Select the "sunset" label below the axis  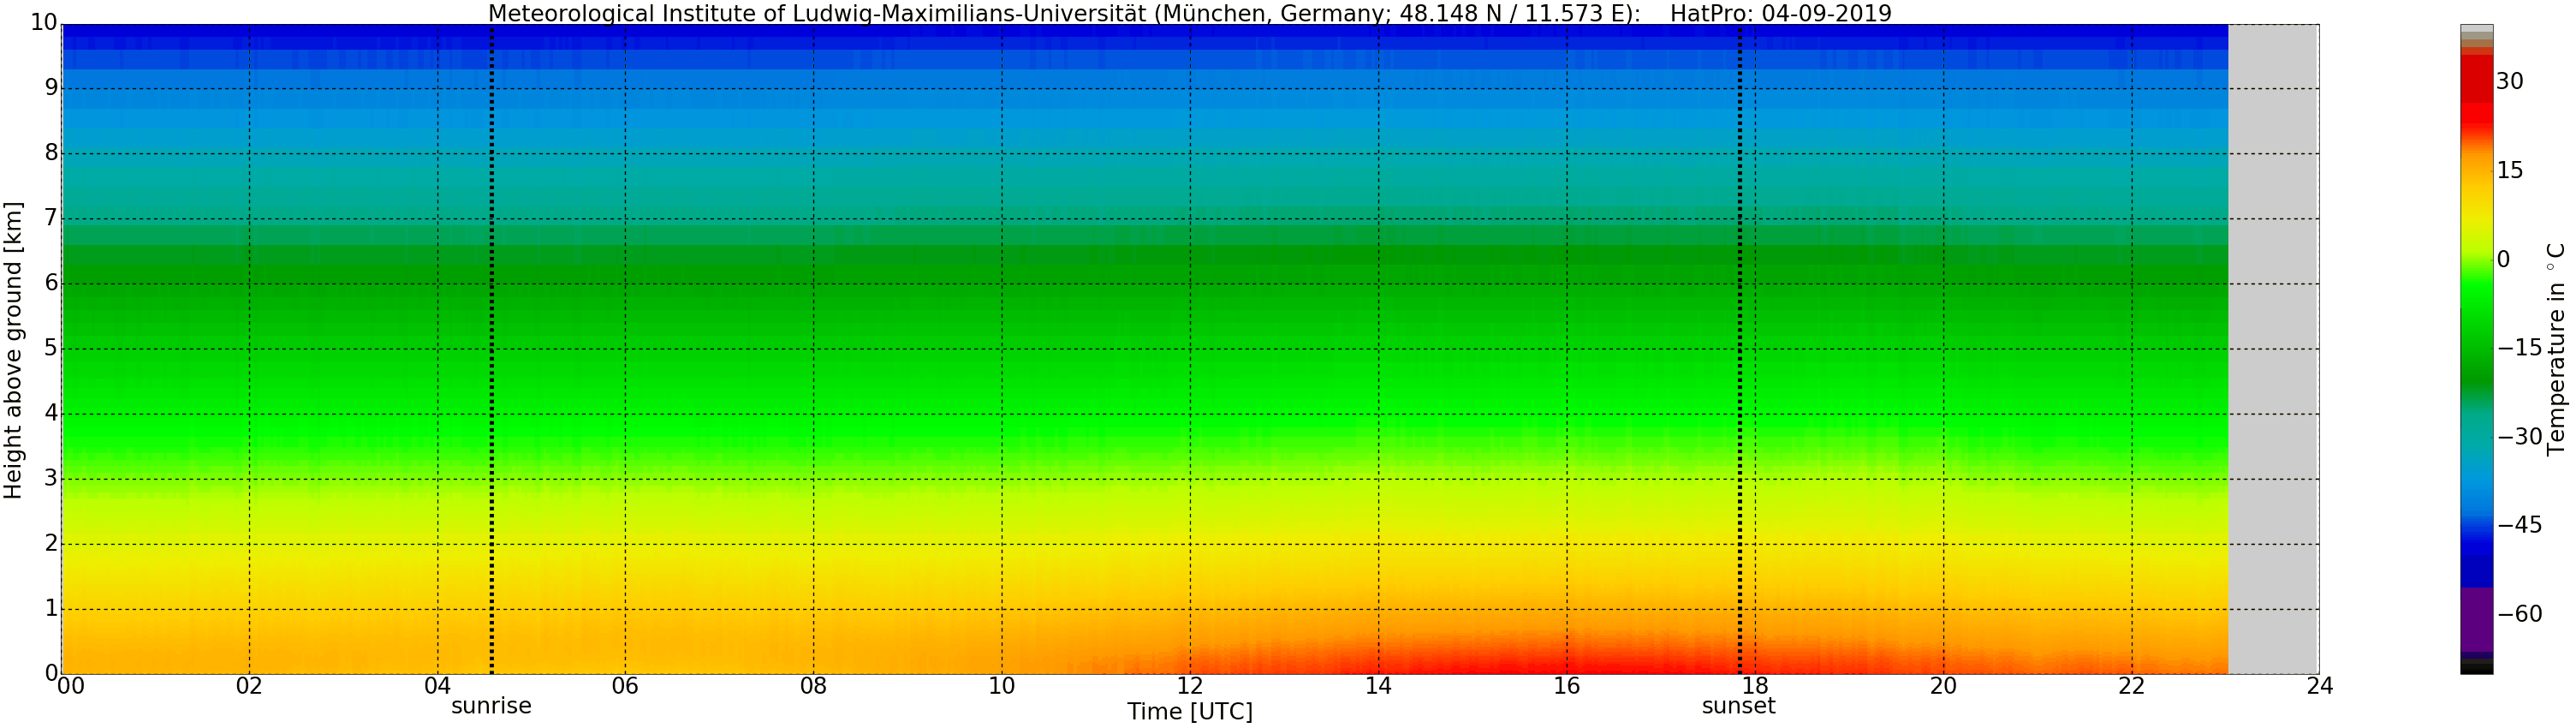click(1738, 706)
